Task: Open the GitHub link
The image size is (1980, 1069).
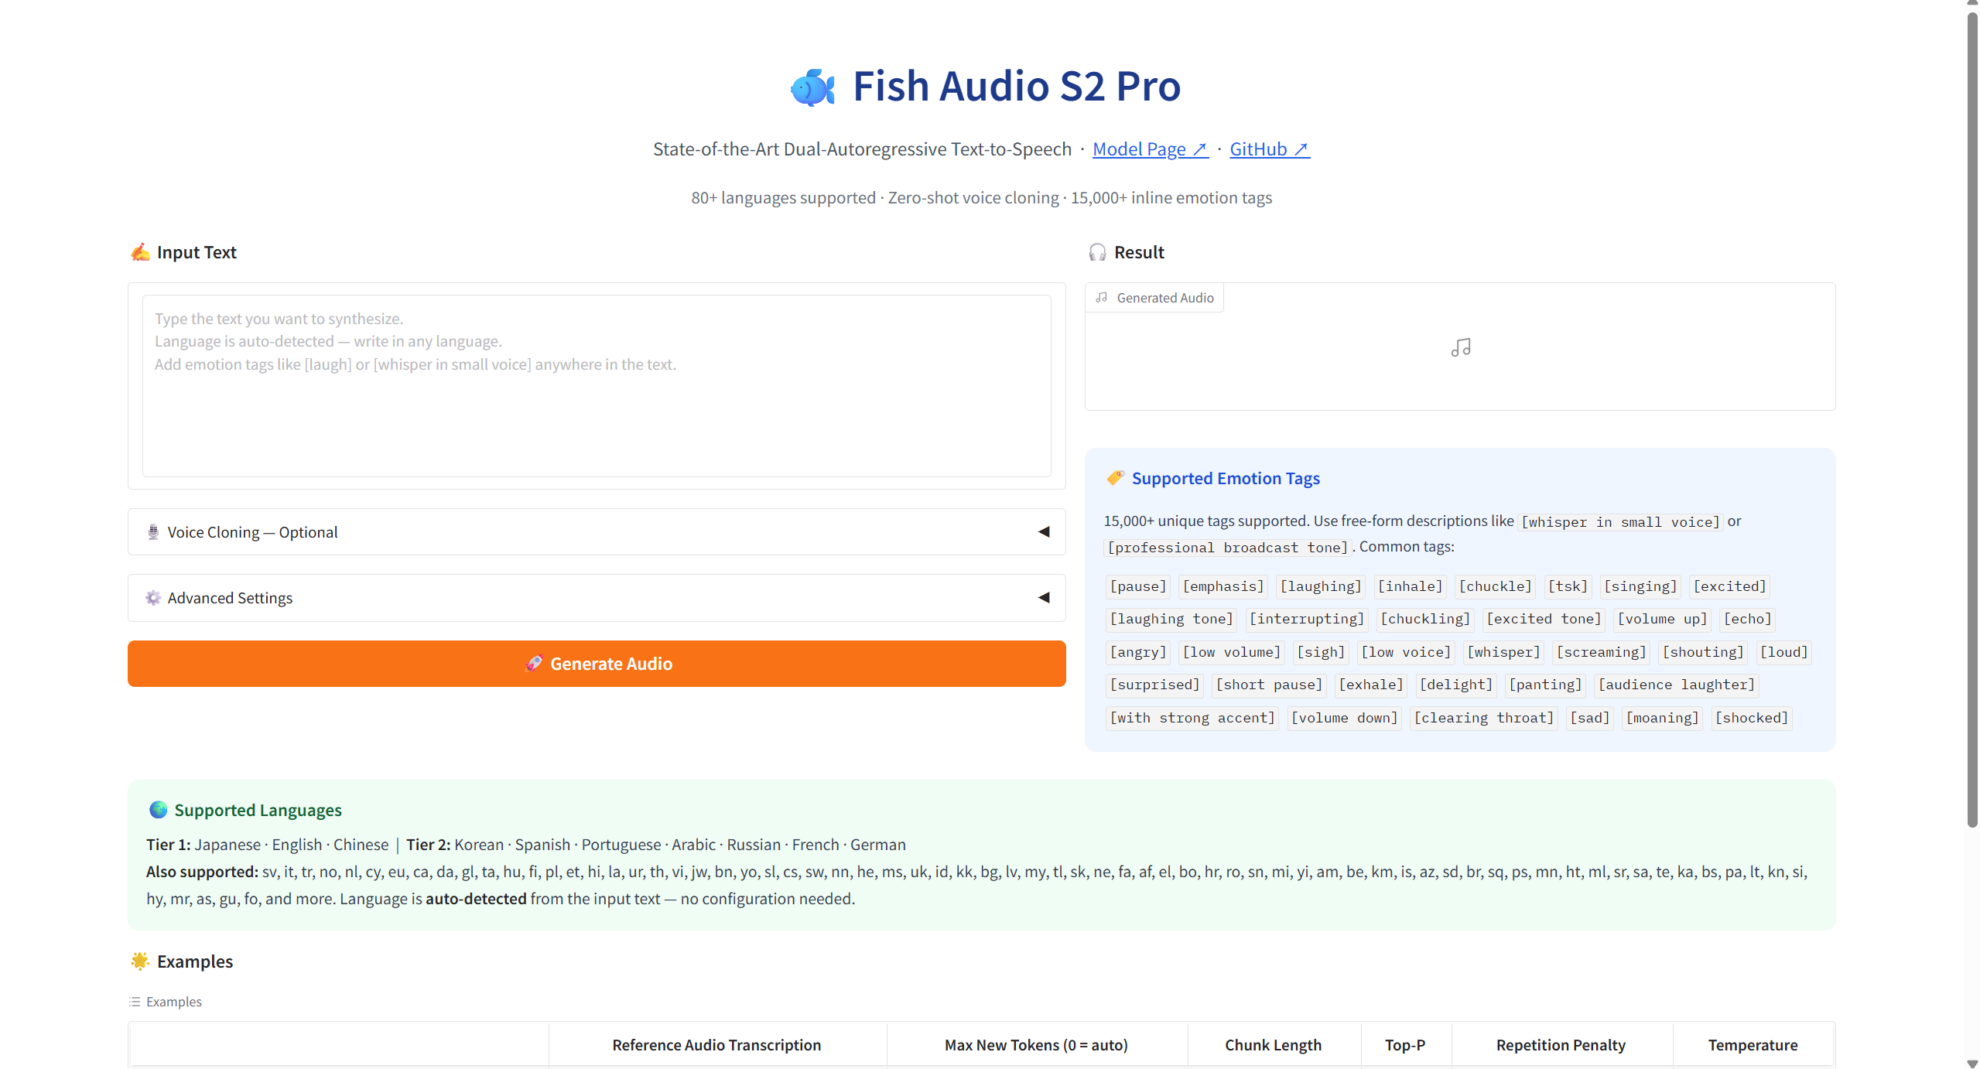Action: click(x=1268, y=149)
